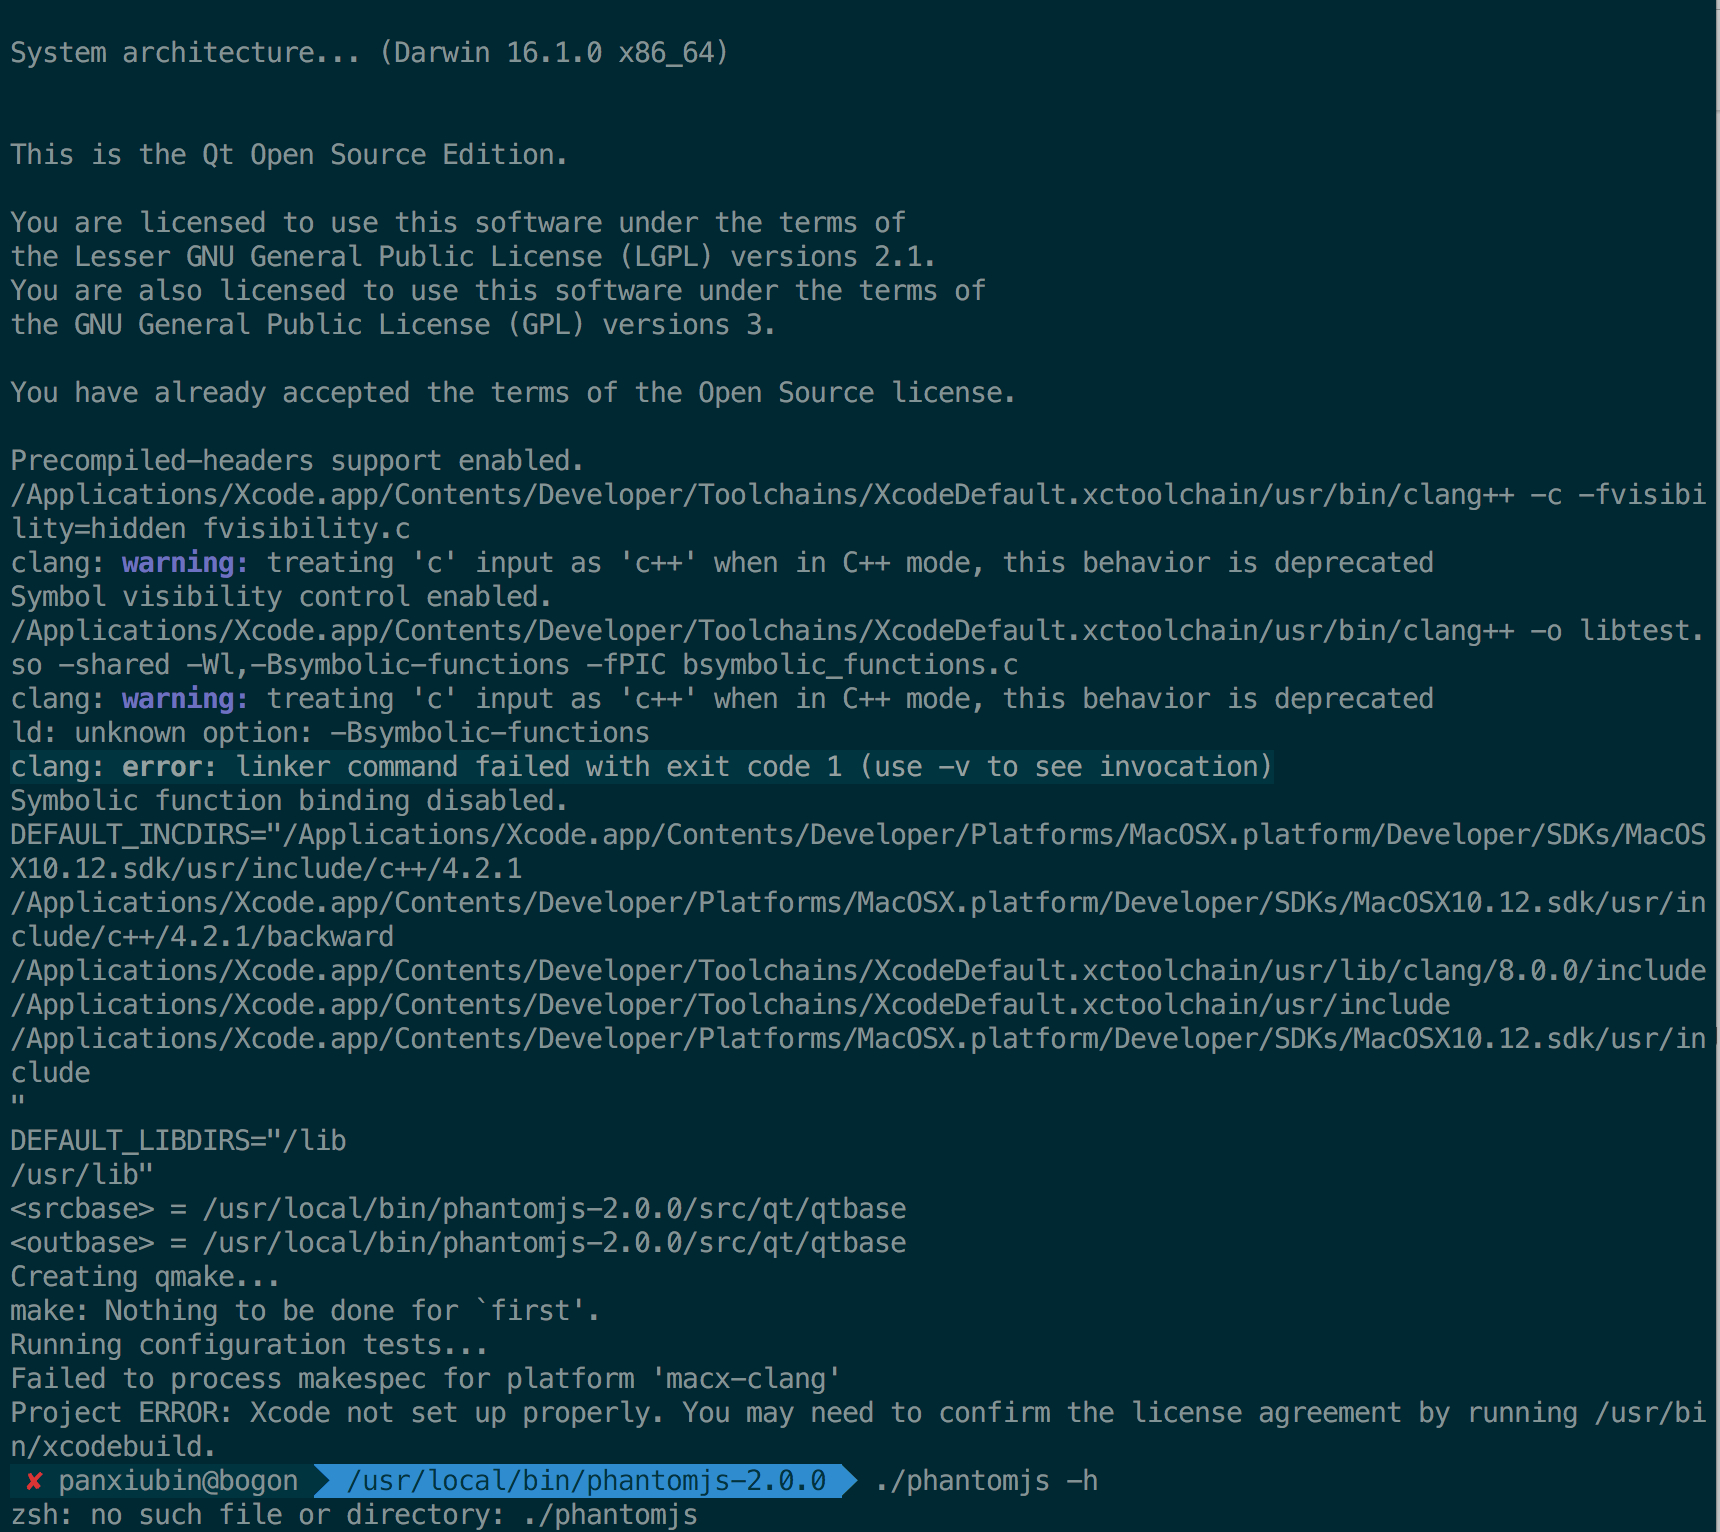Click 'DEFAULT_LIBDIRS="/lib' line

click(x=178, y=1141)
